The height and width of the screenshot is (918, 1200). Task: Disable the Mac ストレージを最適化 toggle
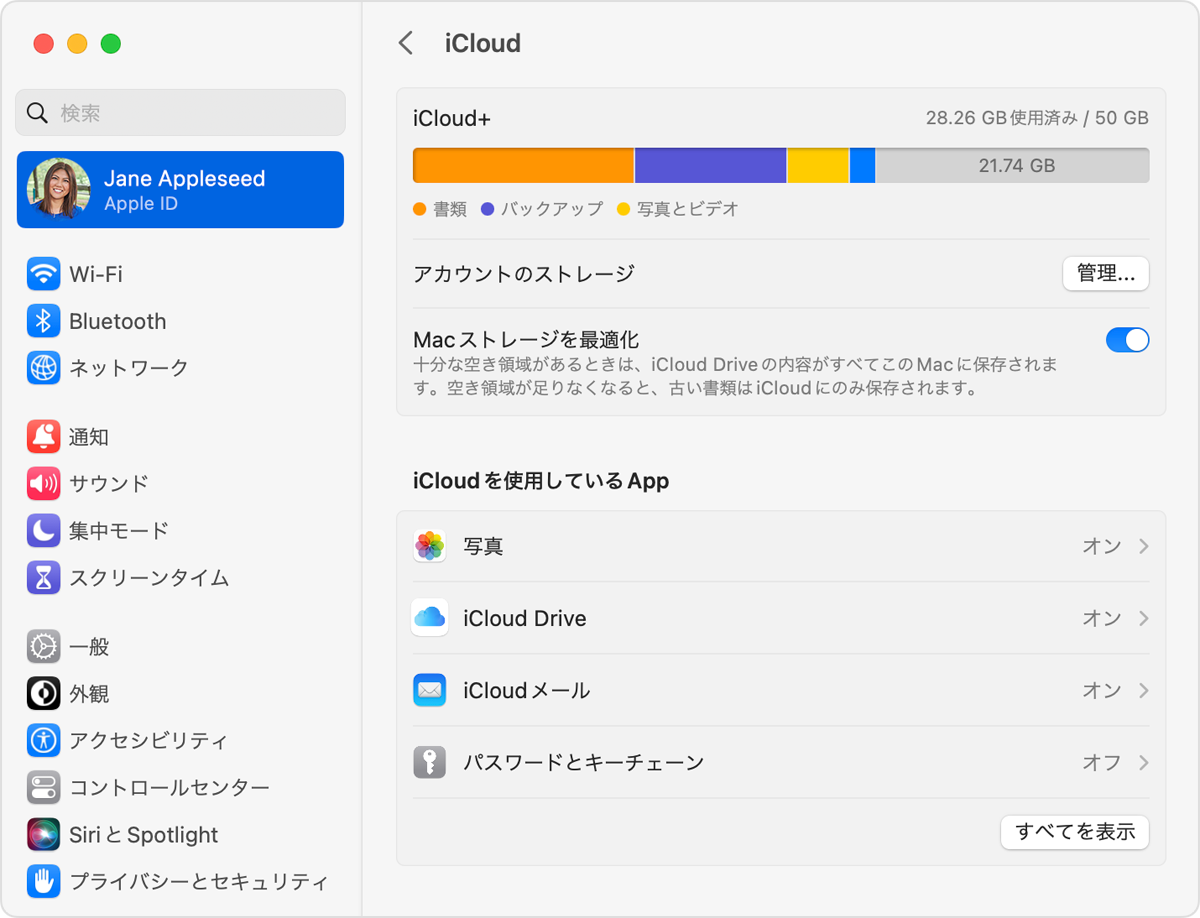(1127, 340)
